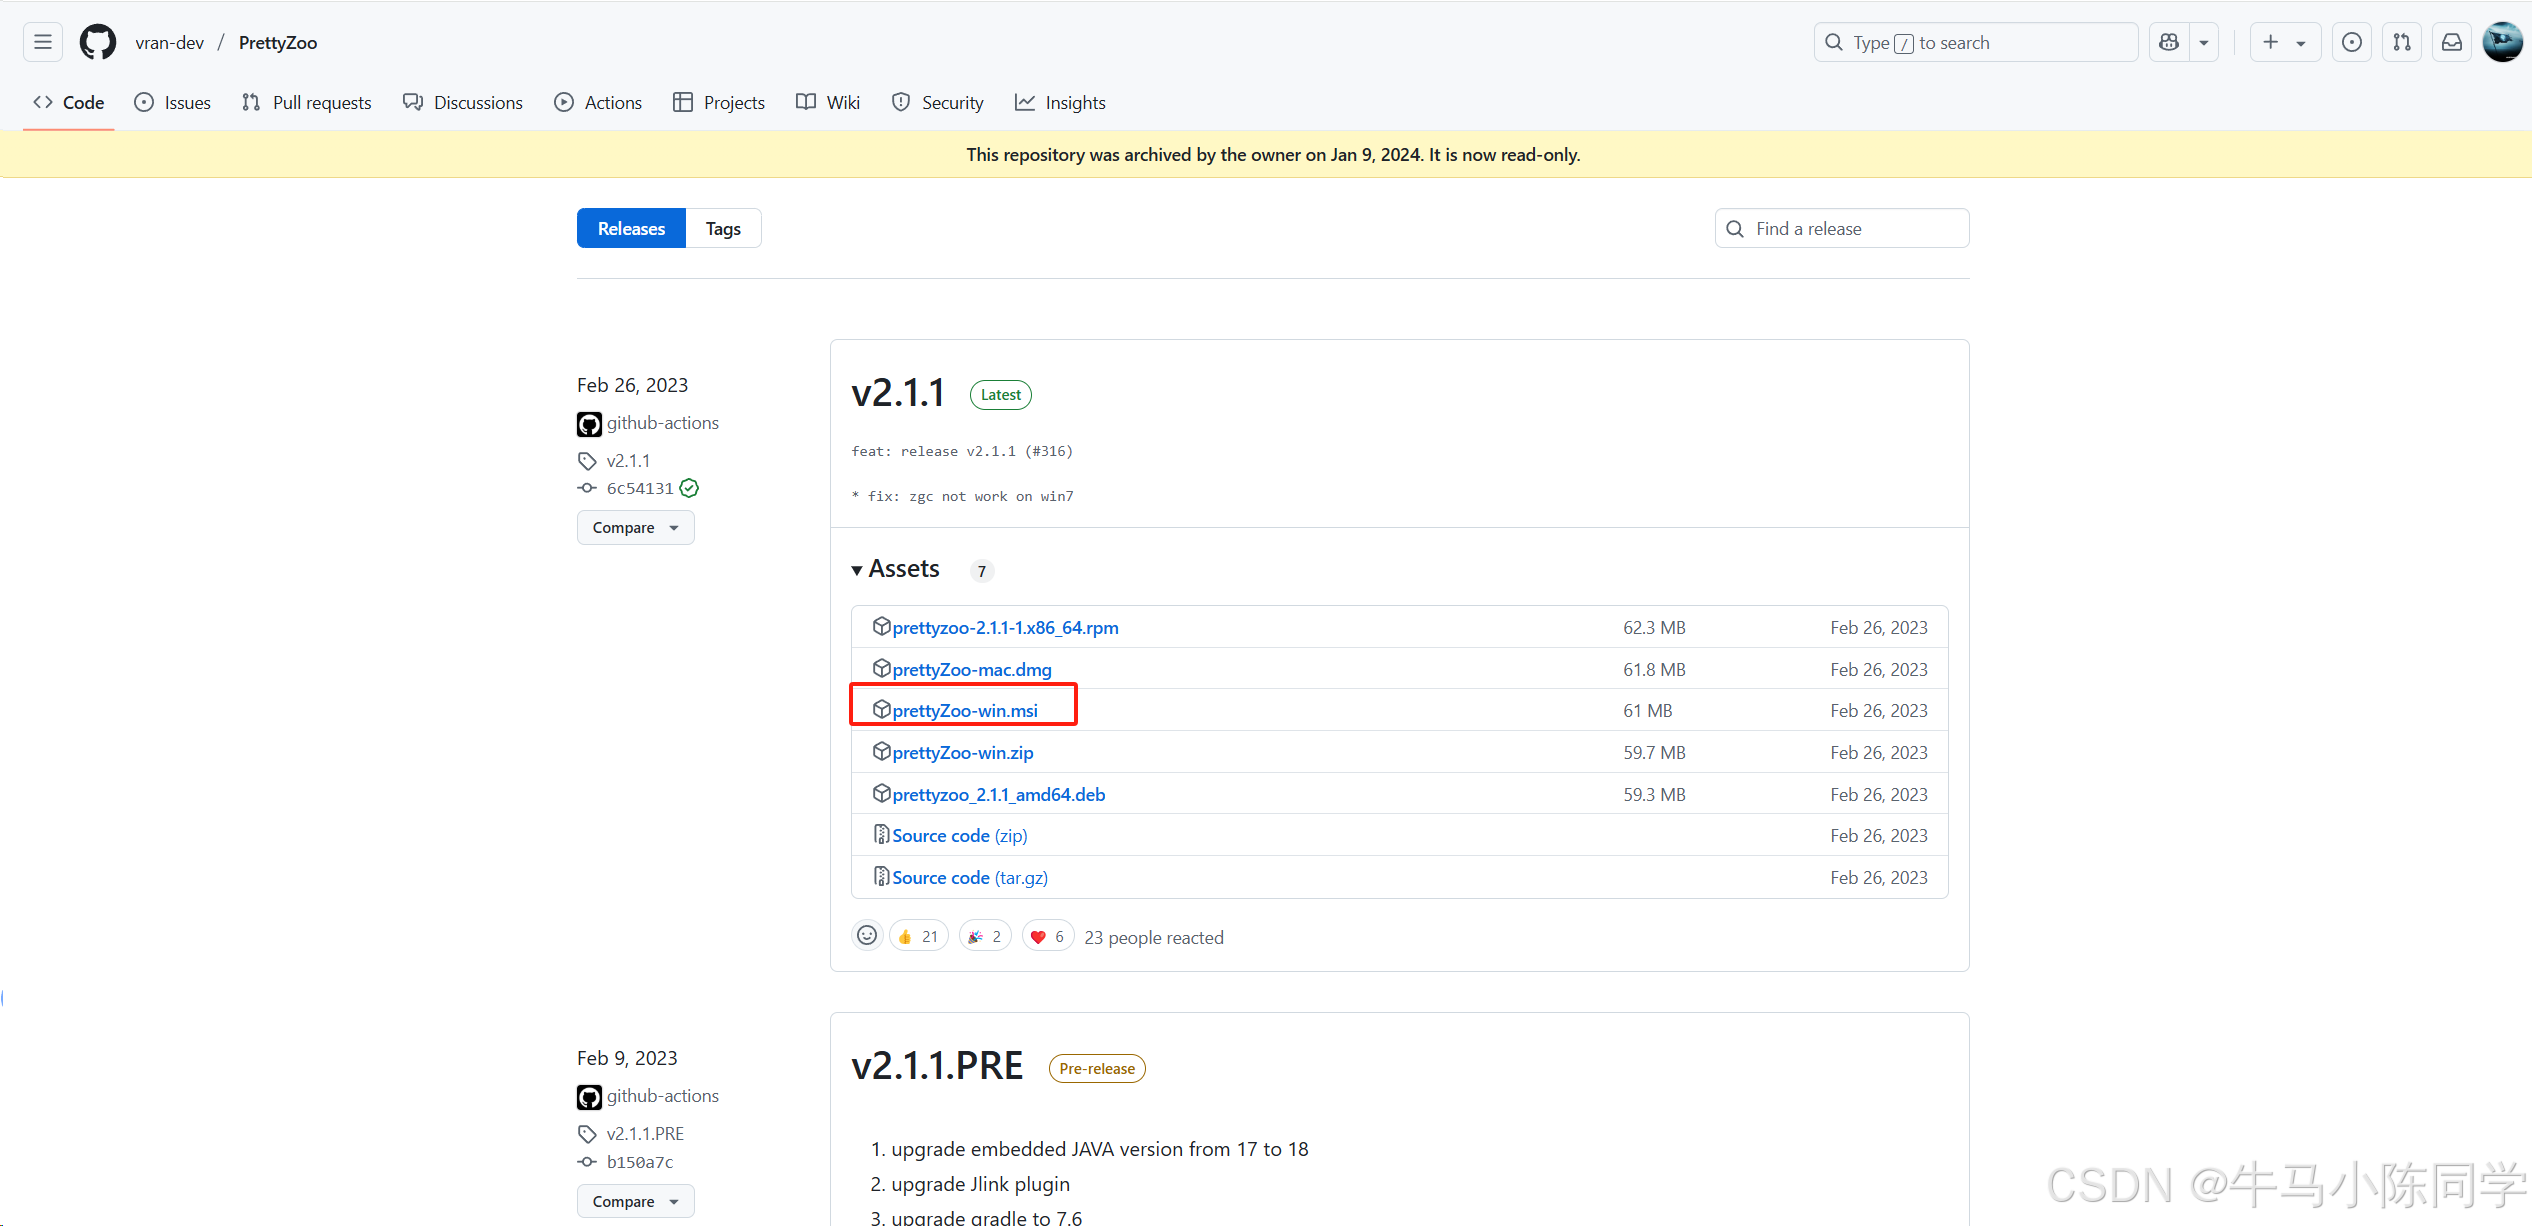Click '23 people reacted' text
This screenshot has height=1226, width=2532.
[1154, 937]
